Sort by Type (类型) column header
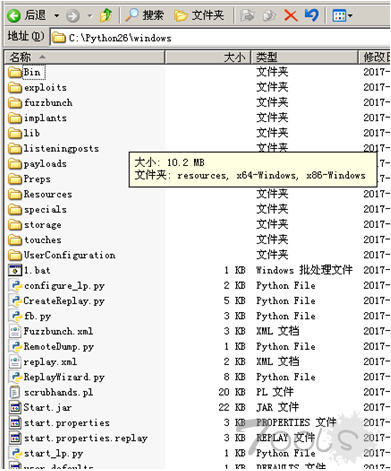Image resolution: width=391 pixels, height=471 pixels. (x=304, y=57)
